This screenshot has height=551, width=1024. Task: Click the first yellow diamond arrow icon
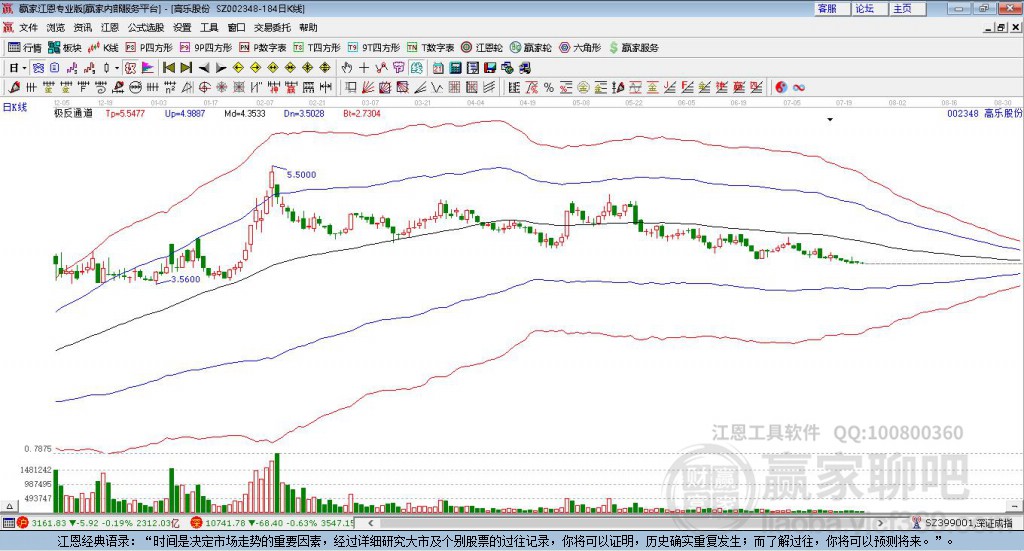click(238, 68)
